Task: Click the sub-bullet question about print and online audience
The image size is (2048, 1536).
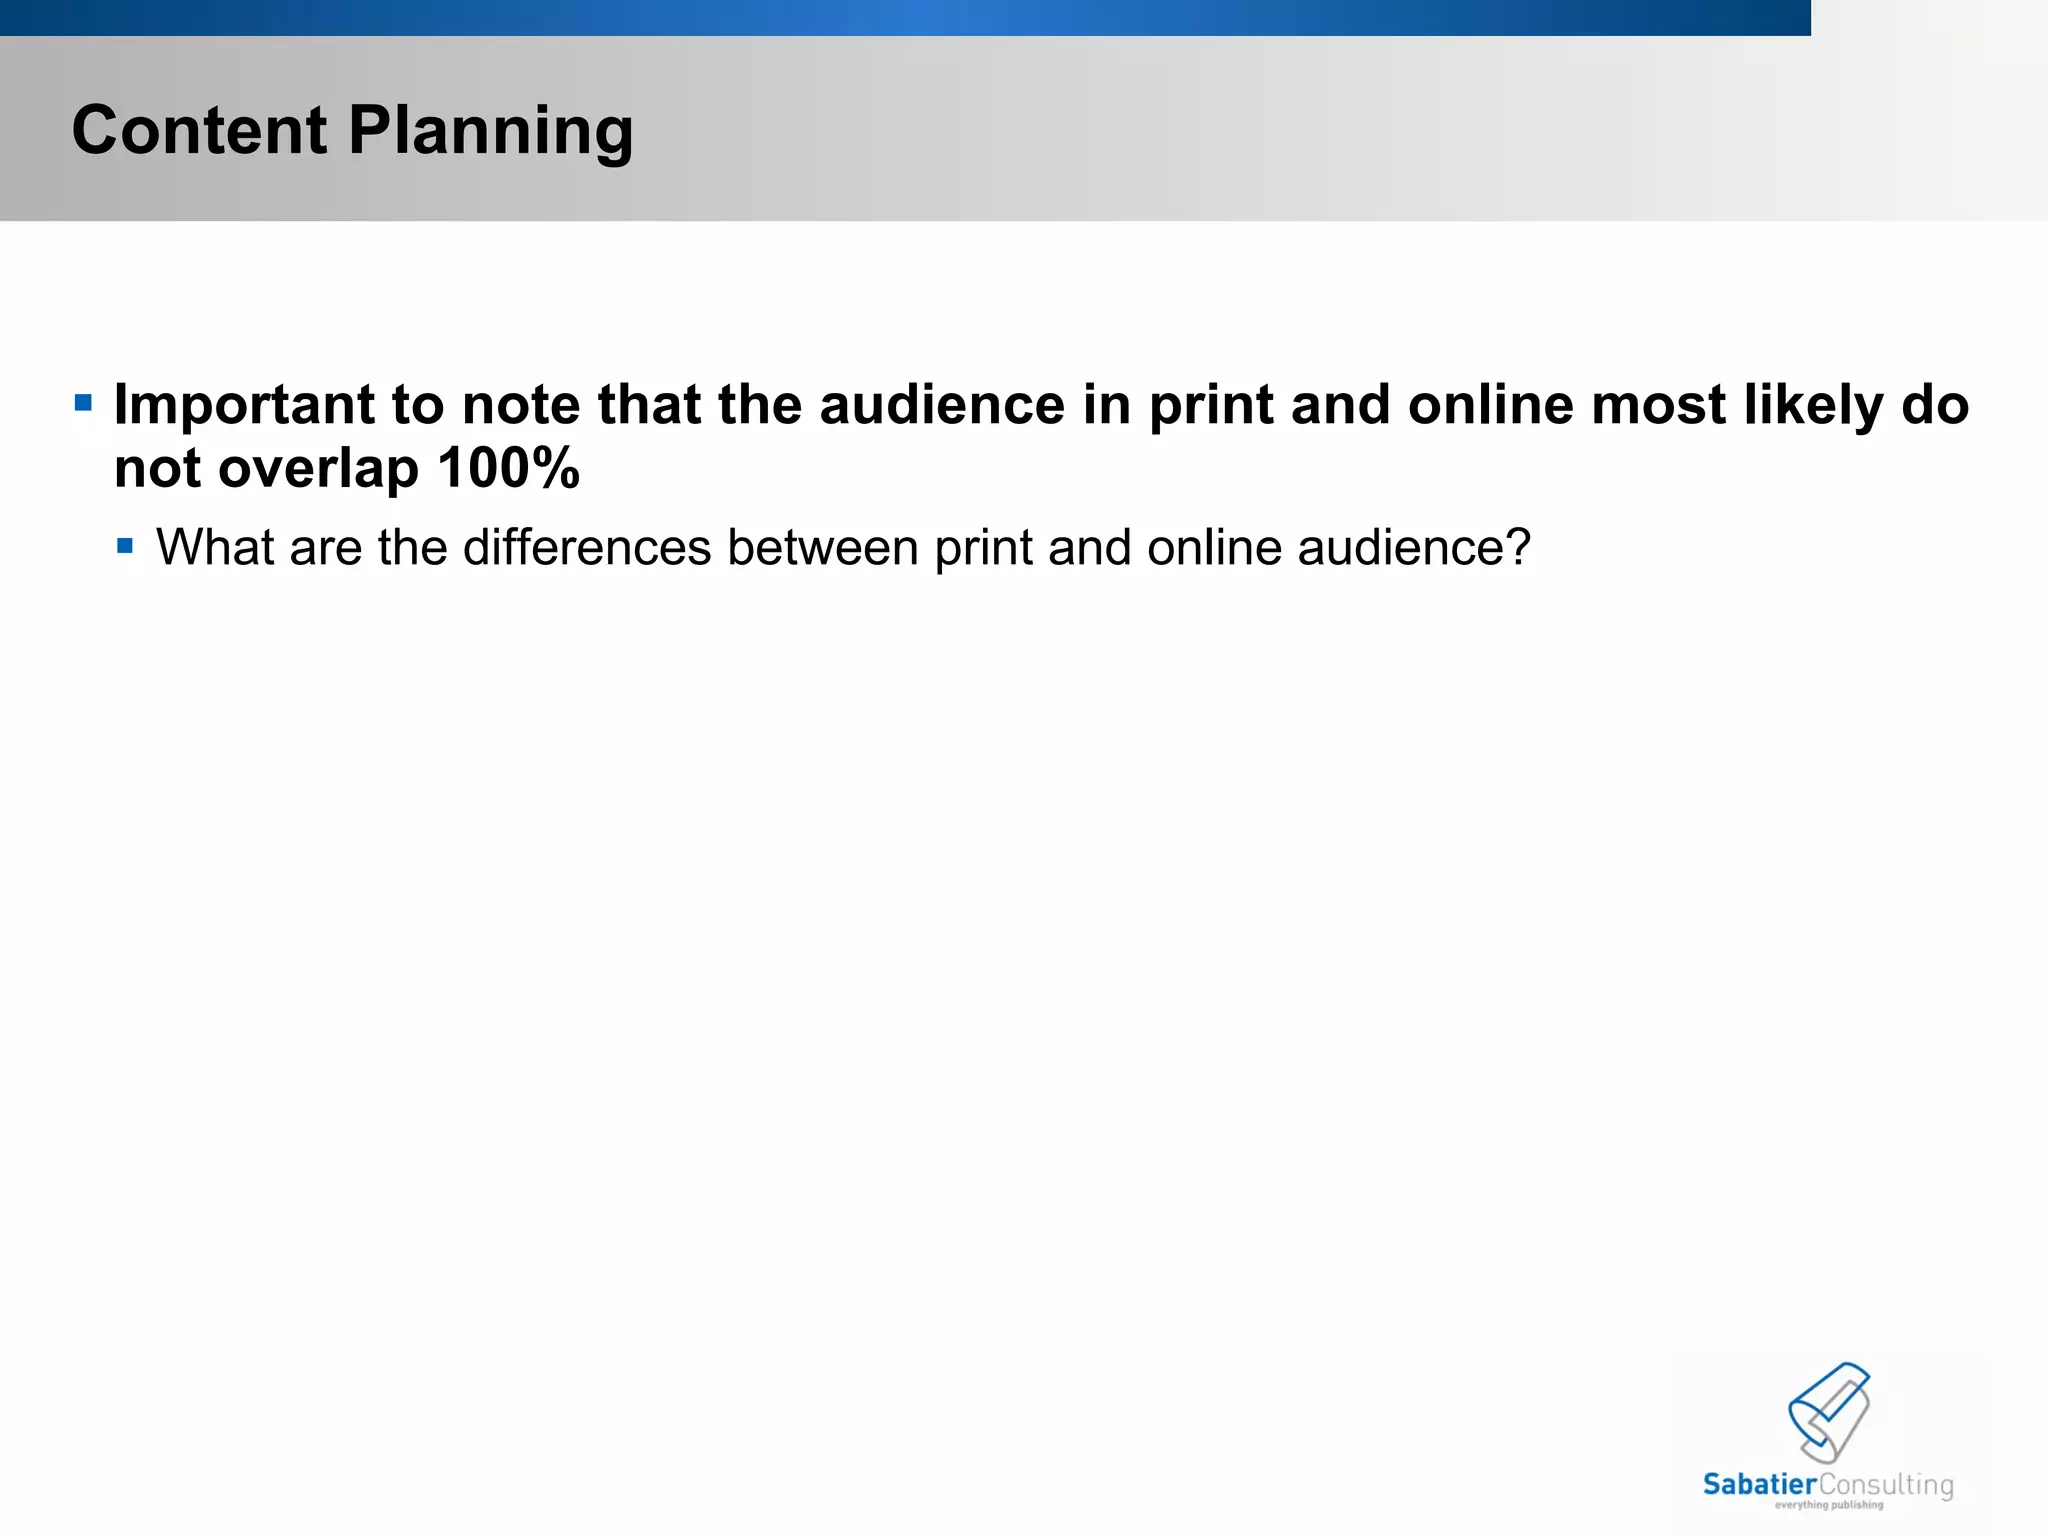Action: point(843,548)
